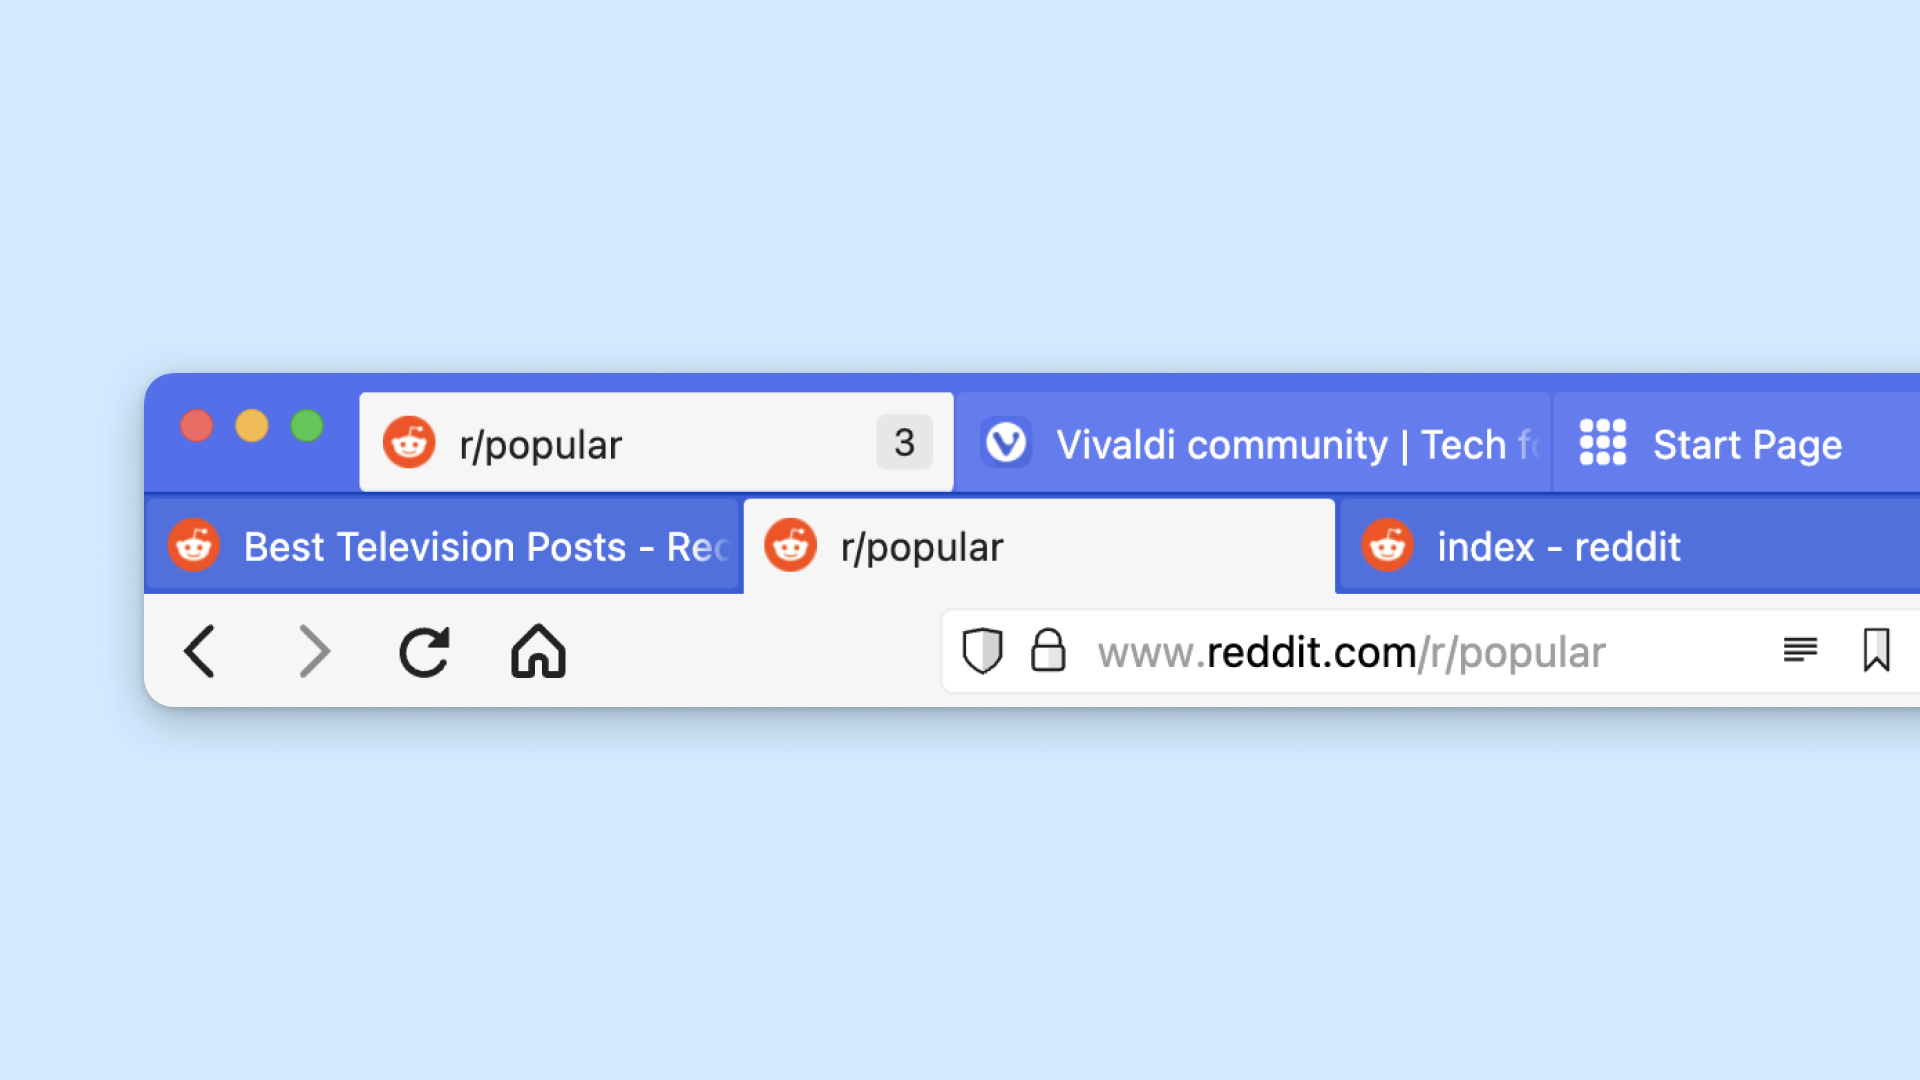The height and width of the screenshot is (1080, 1920).
Task: Click the reload page button
Action: [426, 650]
